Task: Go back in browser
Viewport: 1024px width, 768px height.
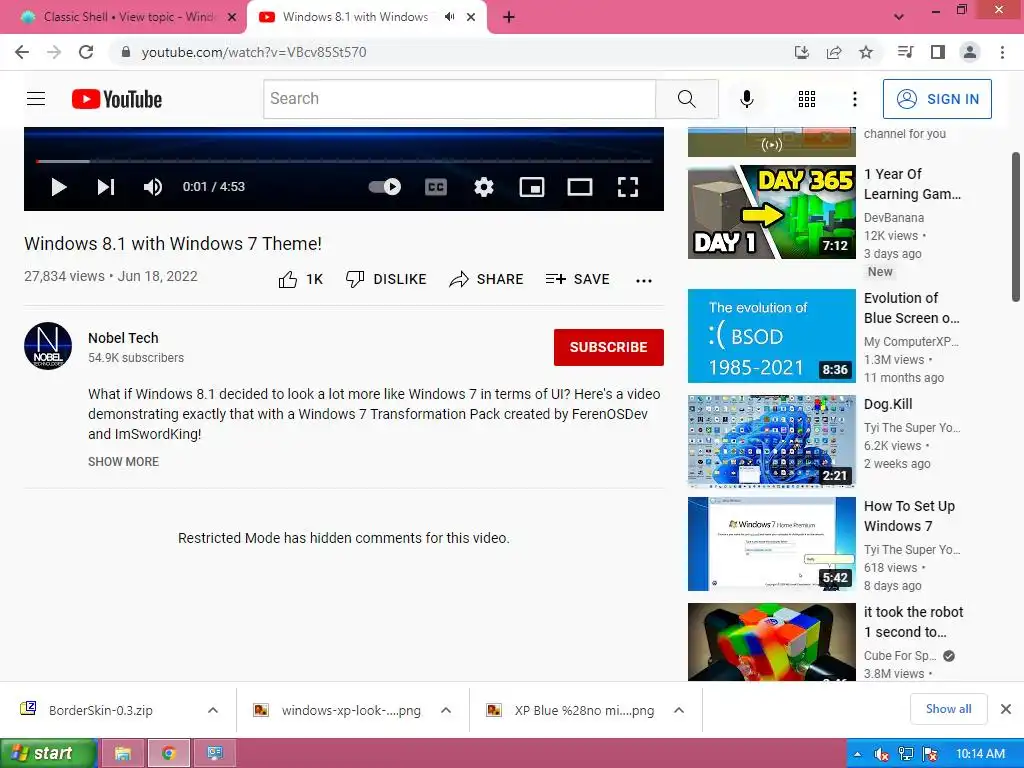Action: tap(22, 52)
